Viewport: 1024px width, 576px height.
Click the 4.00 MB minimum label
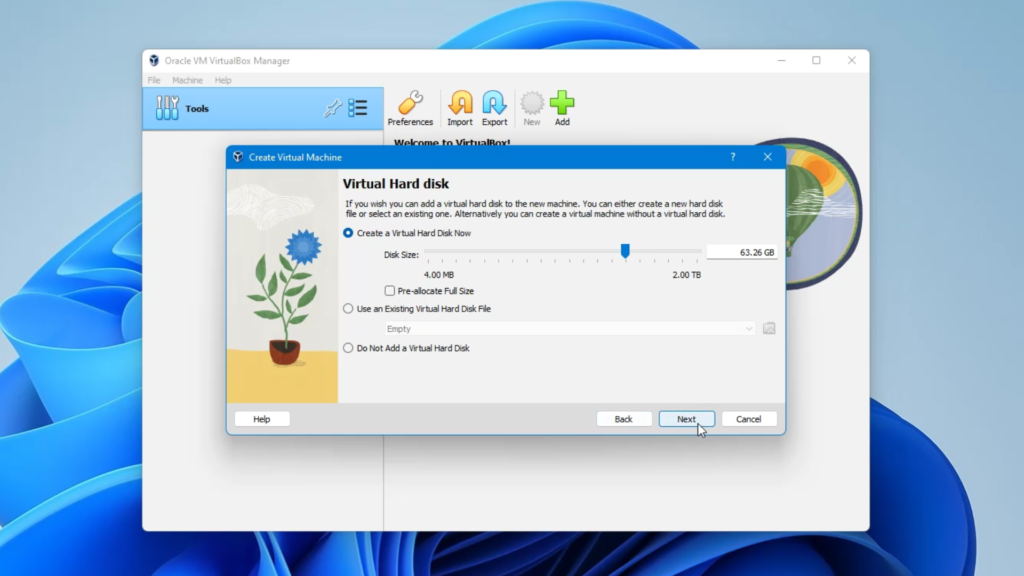click(439, 275)
